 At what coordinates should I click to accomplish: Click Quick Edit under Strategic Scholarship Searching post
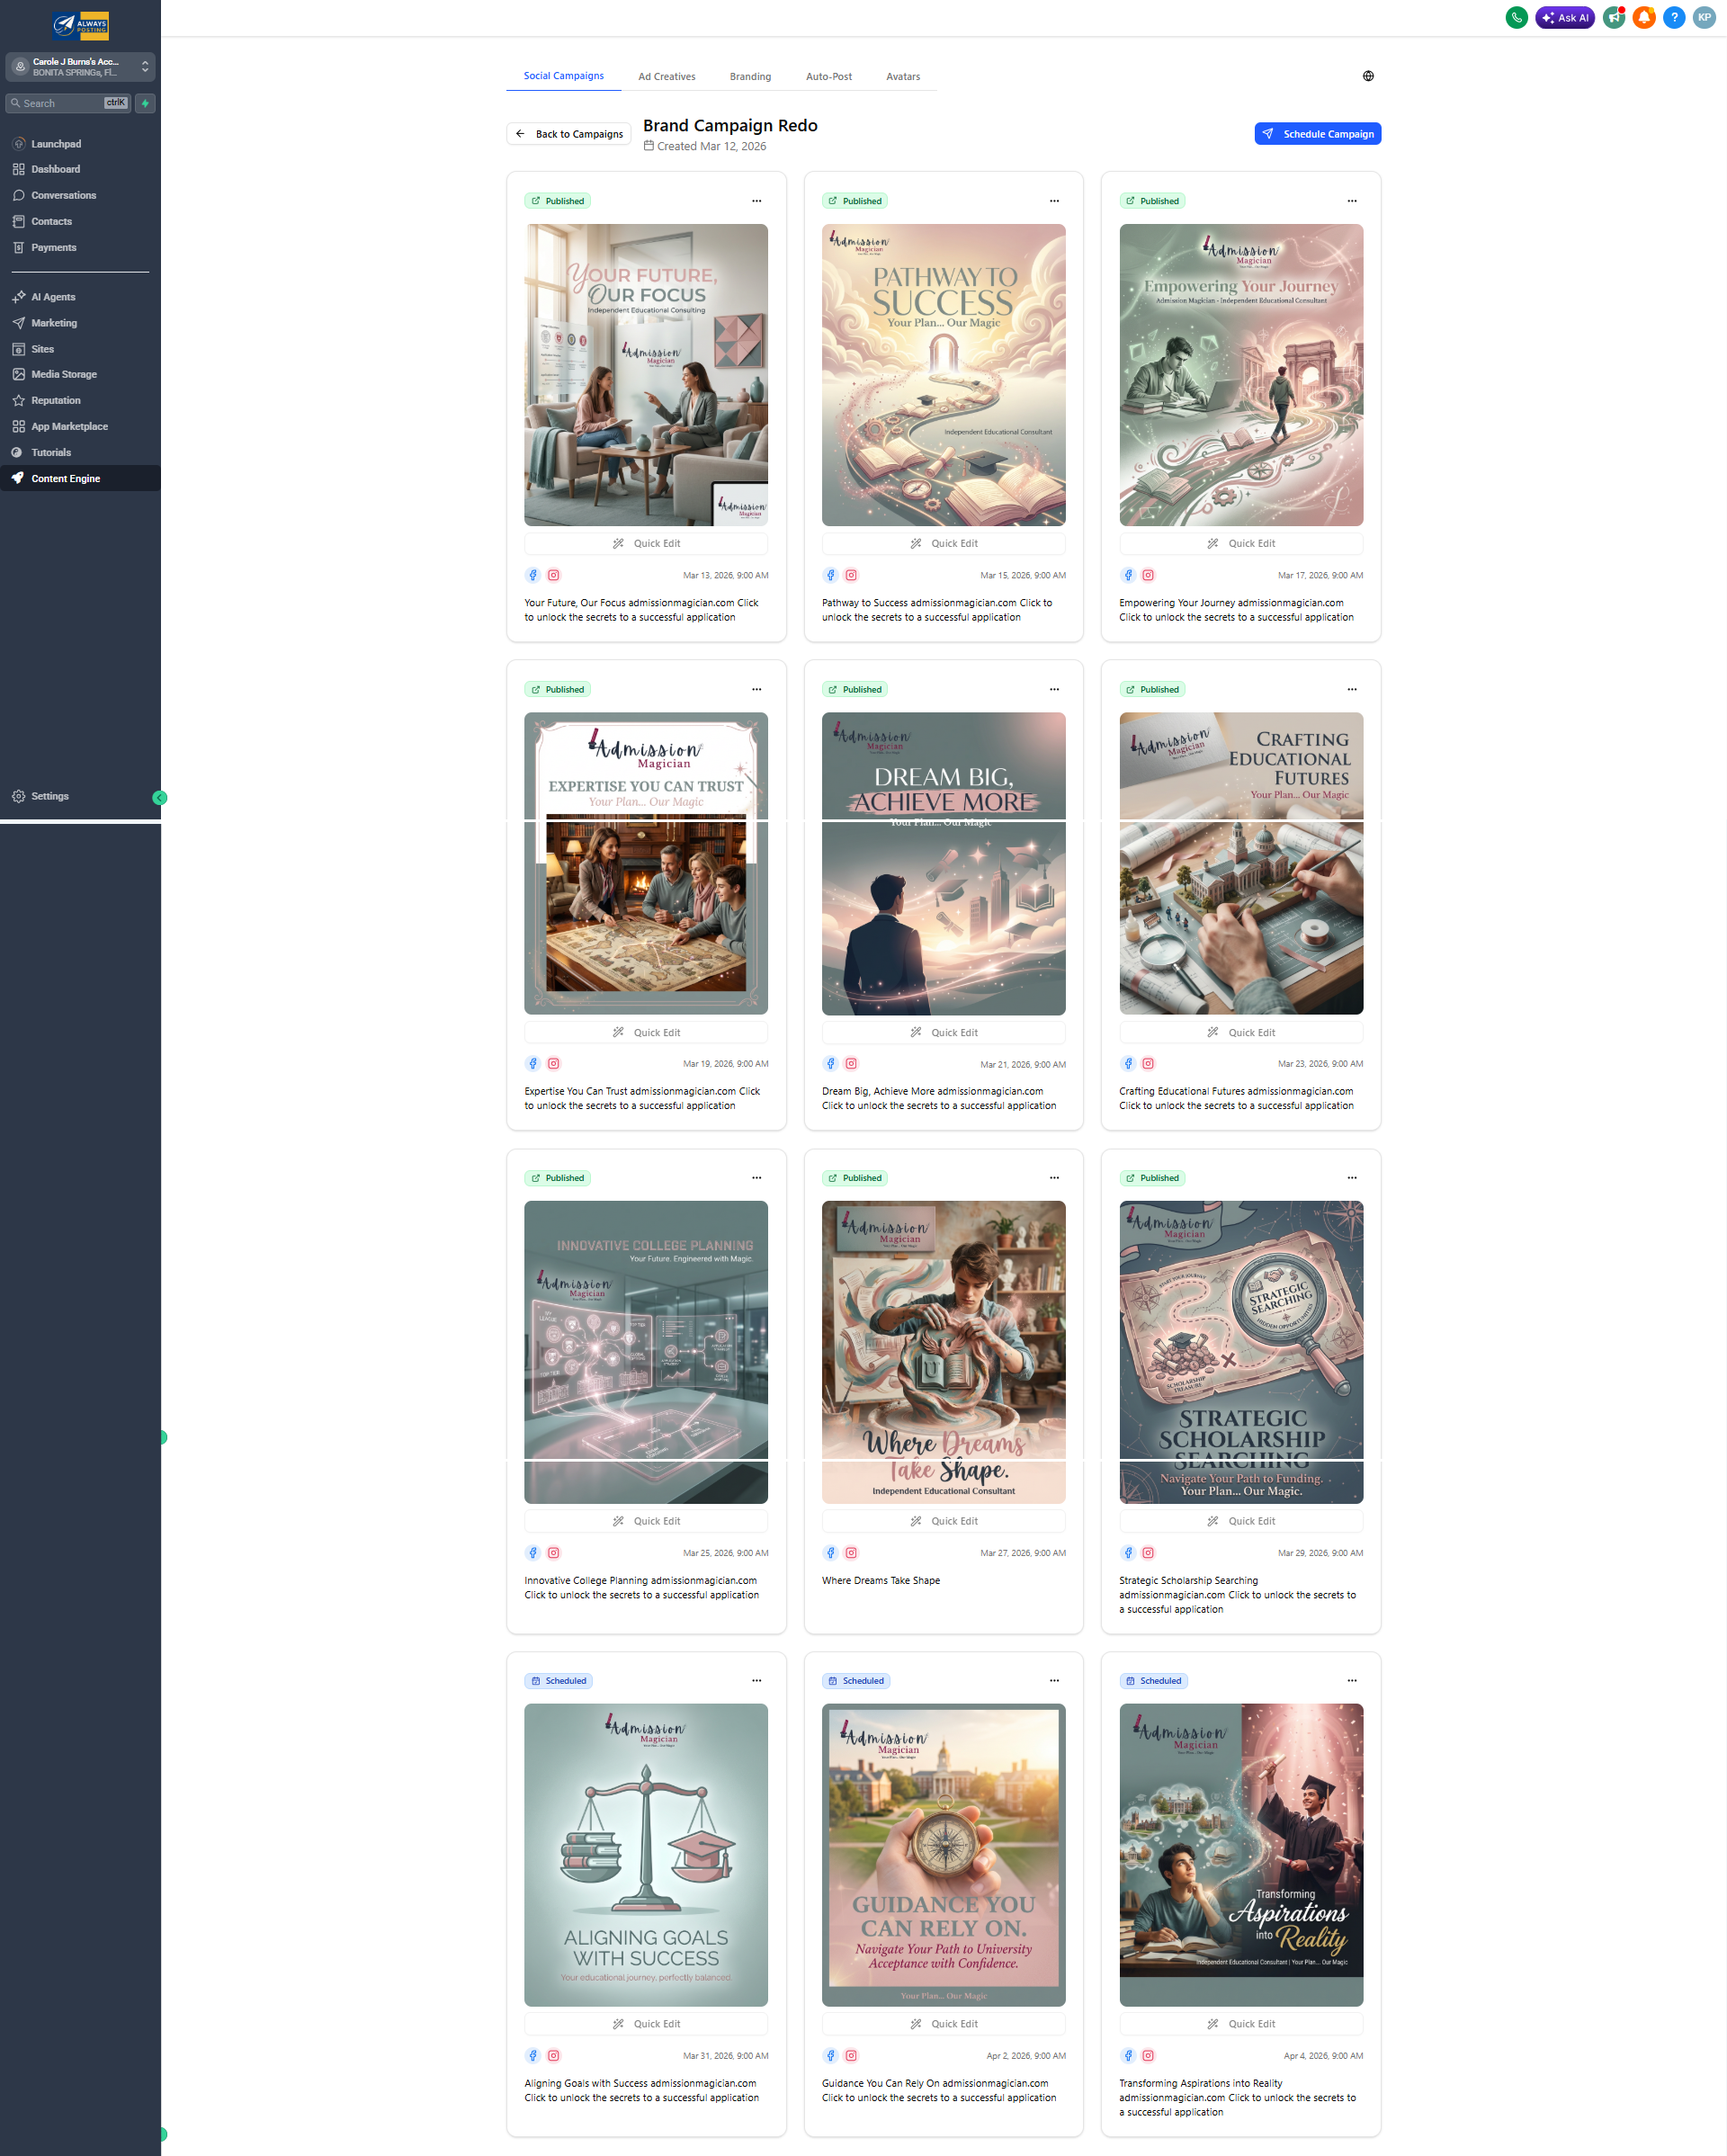tap(1241, 1521)
